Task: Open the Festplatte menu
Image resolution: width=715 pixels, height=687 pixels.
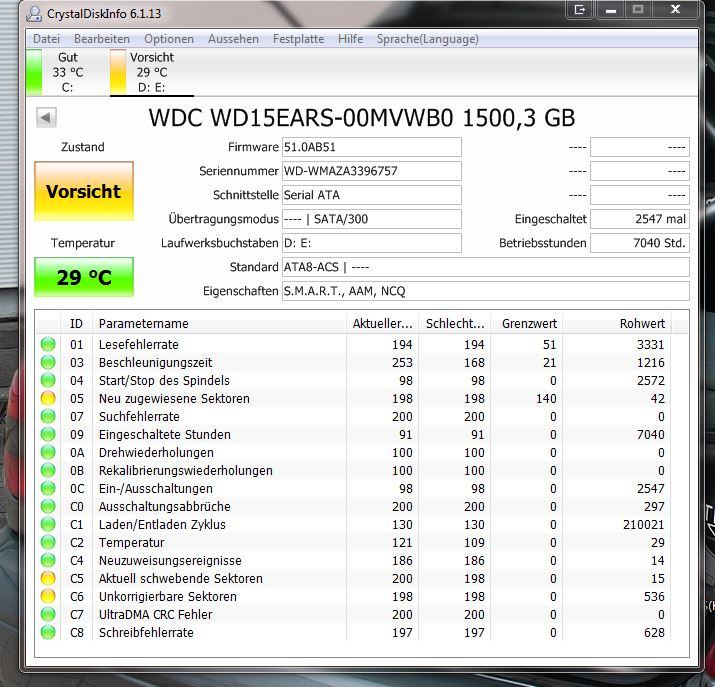Action: click(298, 39)
